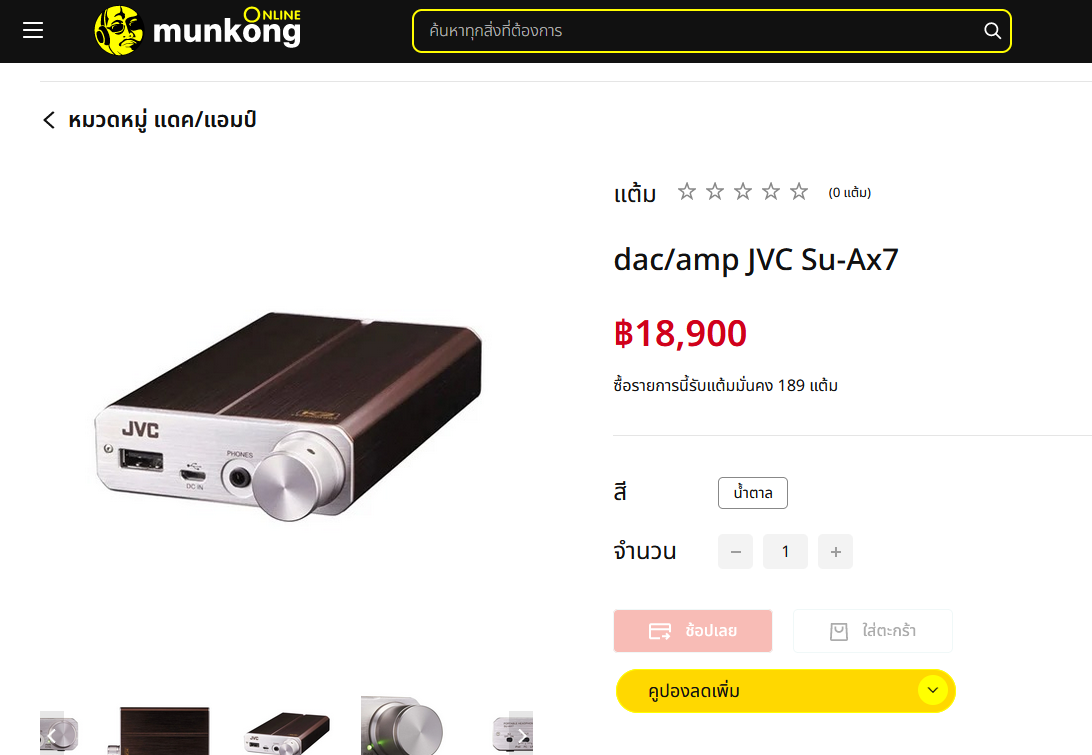Show next thumbnails with right arrow
The height and width of the screenshot is (755, 1092).
pos(522,734)
